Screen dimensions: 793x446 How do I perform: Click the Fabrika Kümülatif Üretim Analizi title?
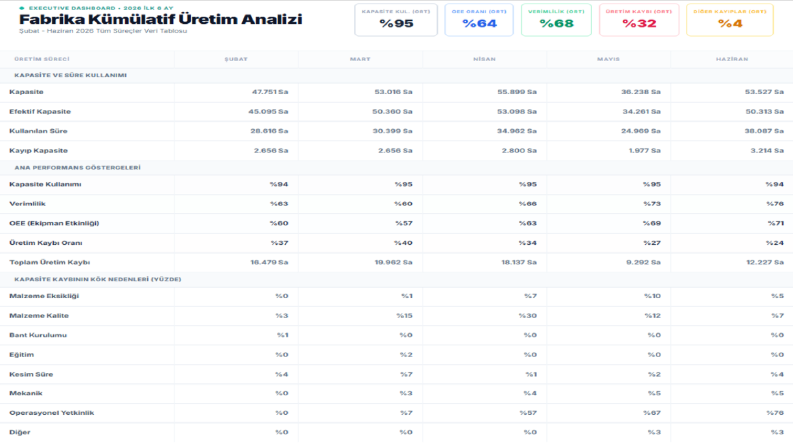[161, 19]
